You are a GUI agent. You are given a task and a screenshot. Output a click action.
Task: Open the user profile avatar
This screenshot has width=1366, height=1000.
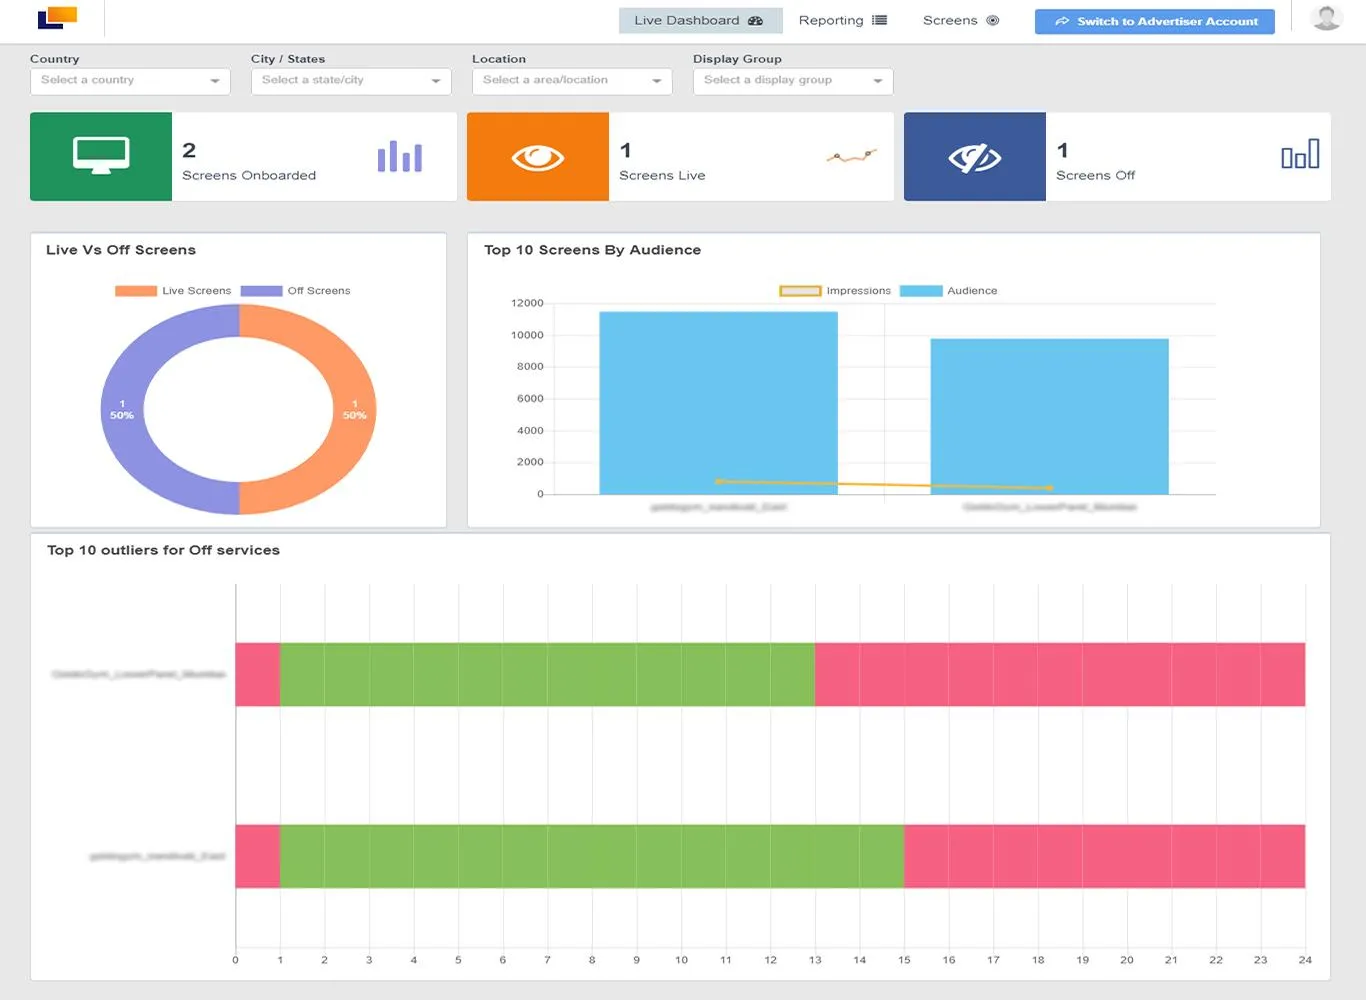point(1326,18)
